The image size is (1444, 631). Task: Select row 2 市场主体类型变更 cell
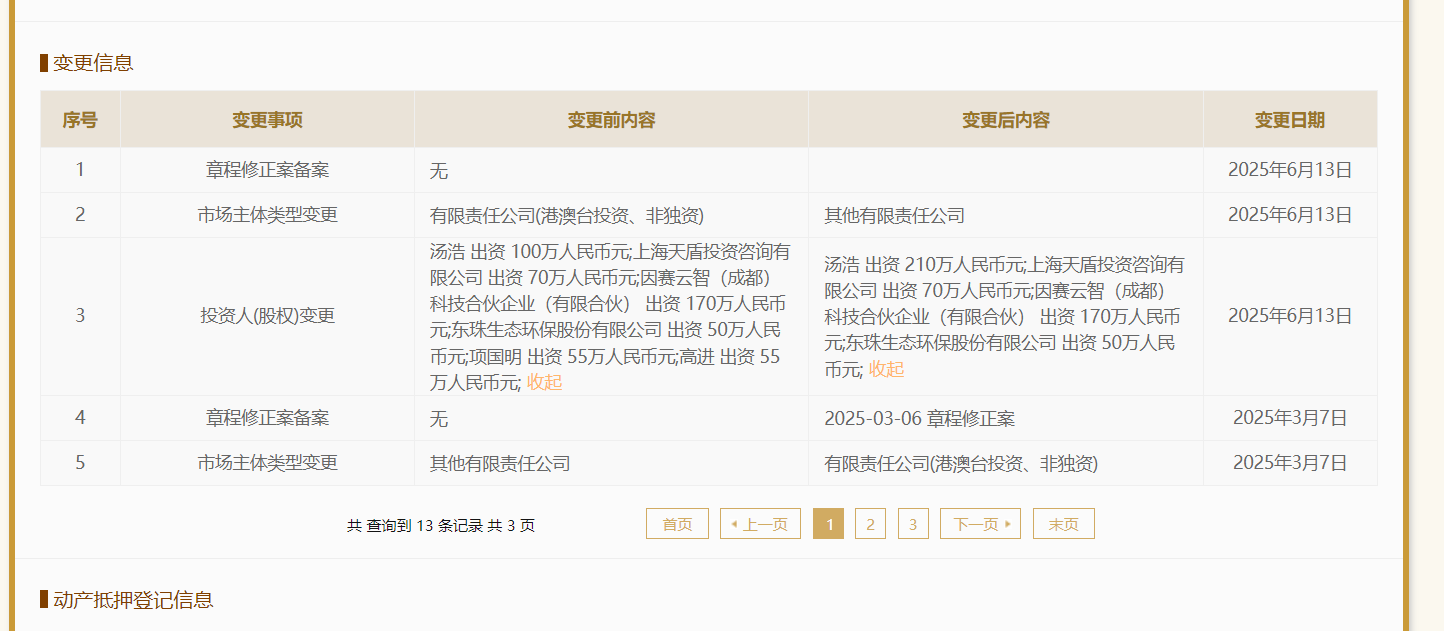click(267, 215)
